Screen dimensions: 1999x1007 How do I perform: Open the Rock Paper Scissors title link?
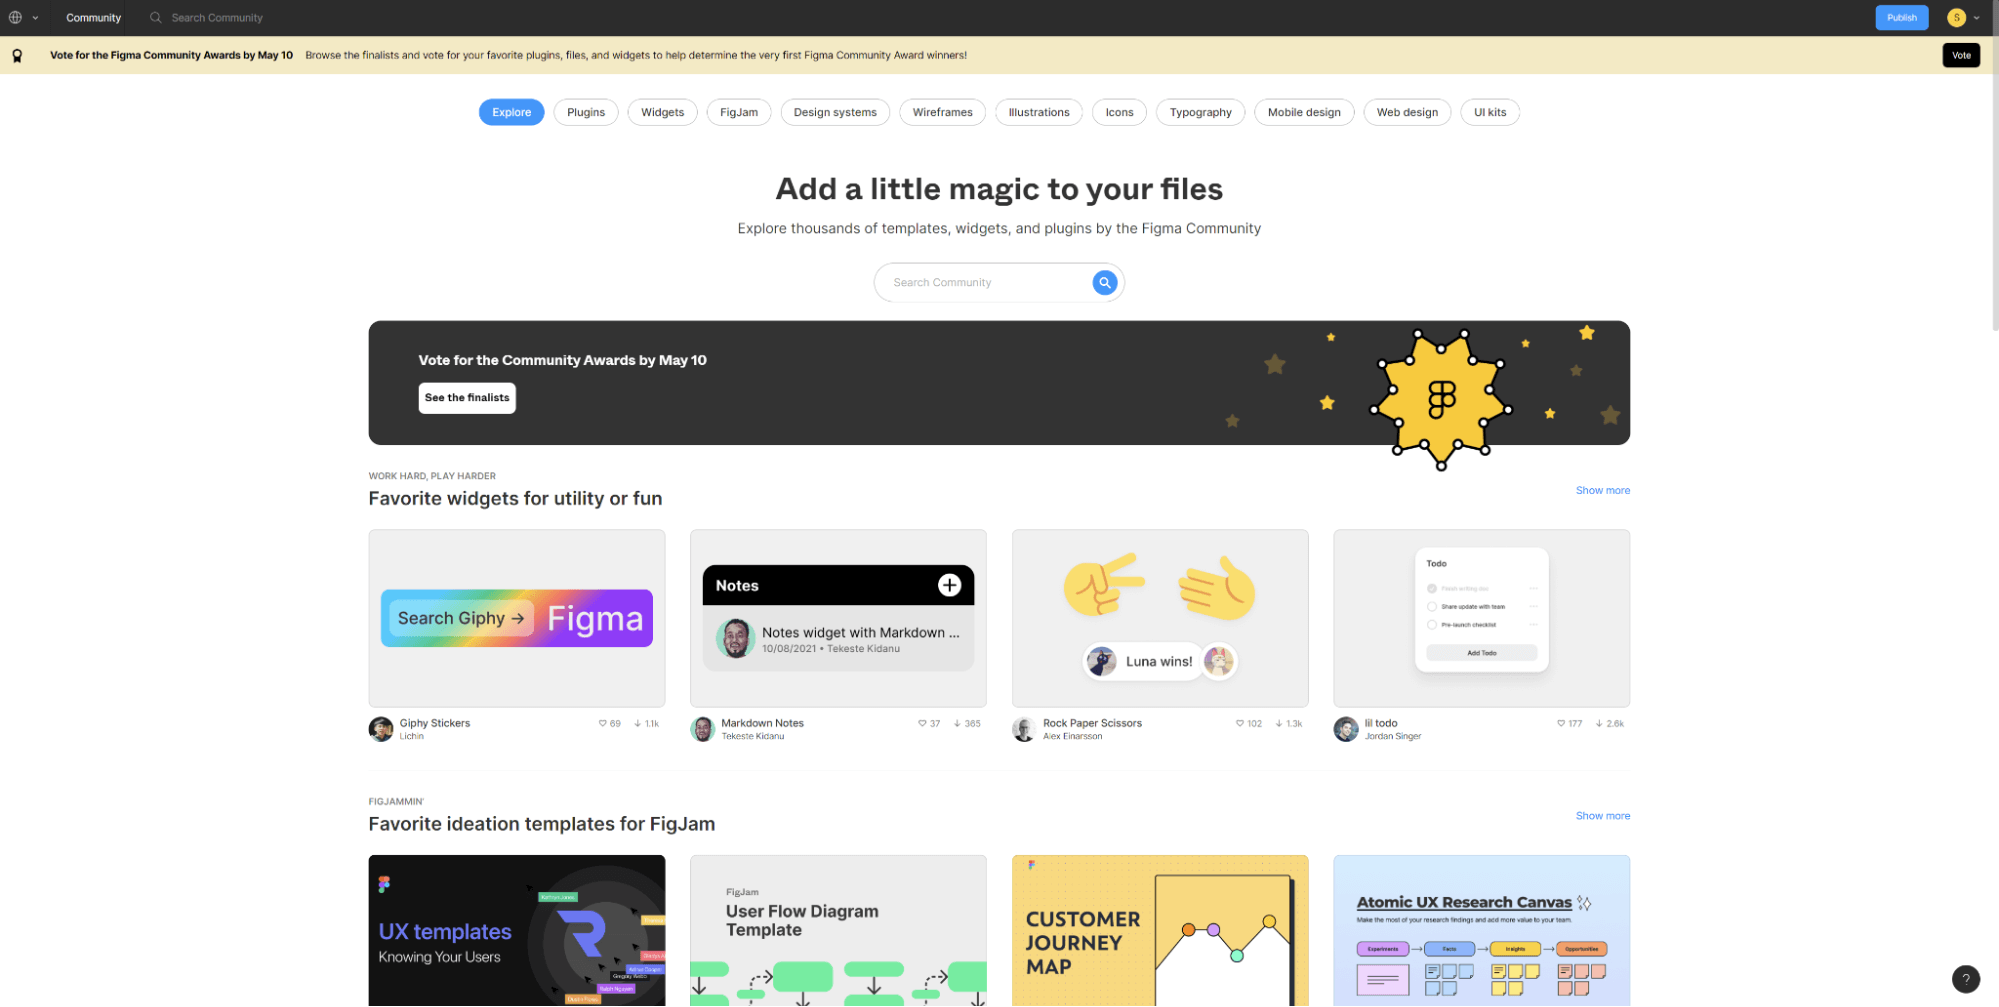pyautogui.click(x=1092, y=723)
